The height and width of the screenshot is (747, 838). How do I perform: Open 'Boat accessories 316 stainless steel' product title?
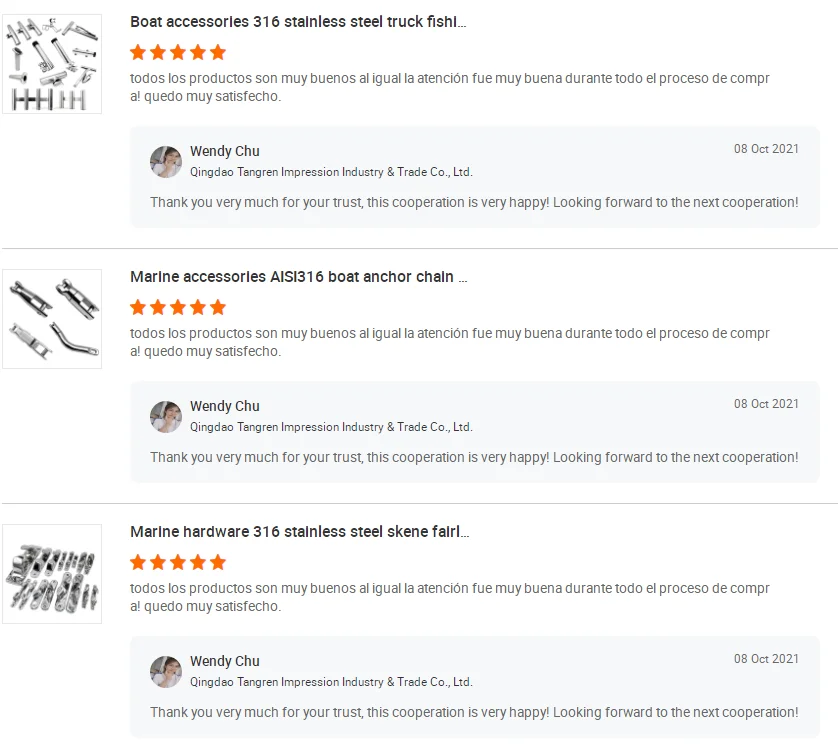298,21
